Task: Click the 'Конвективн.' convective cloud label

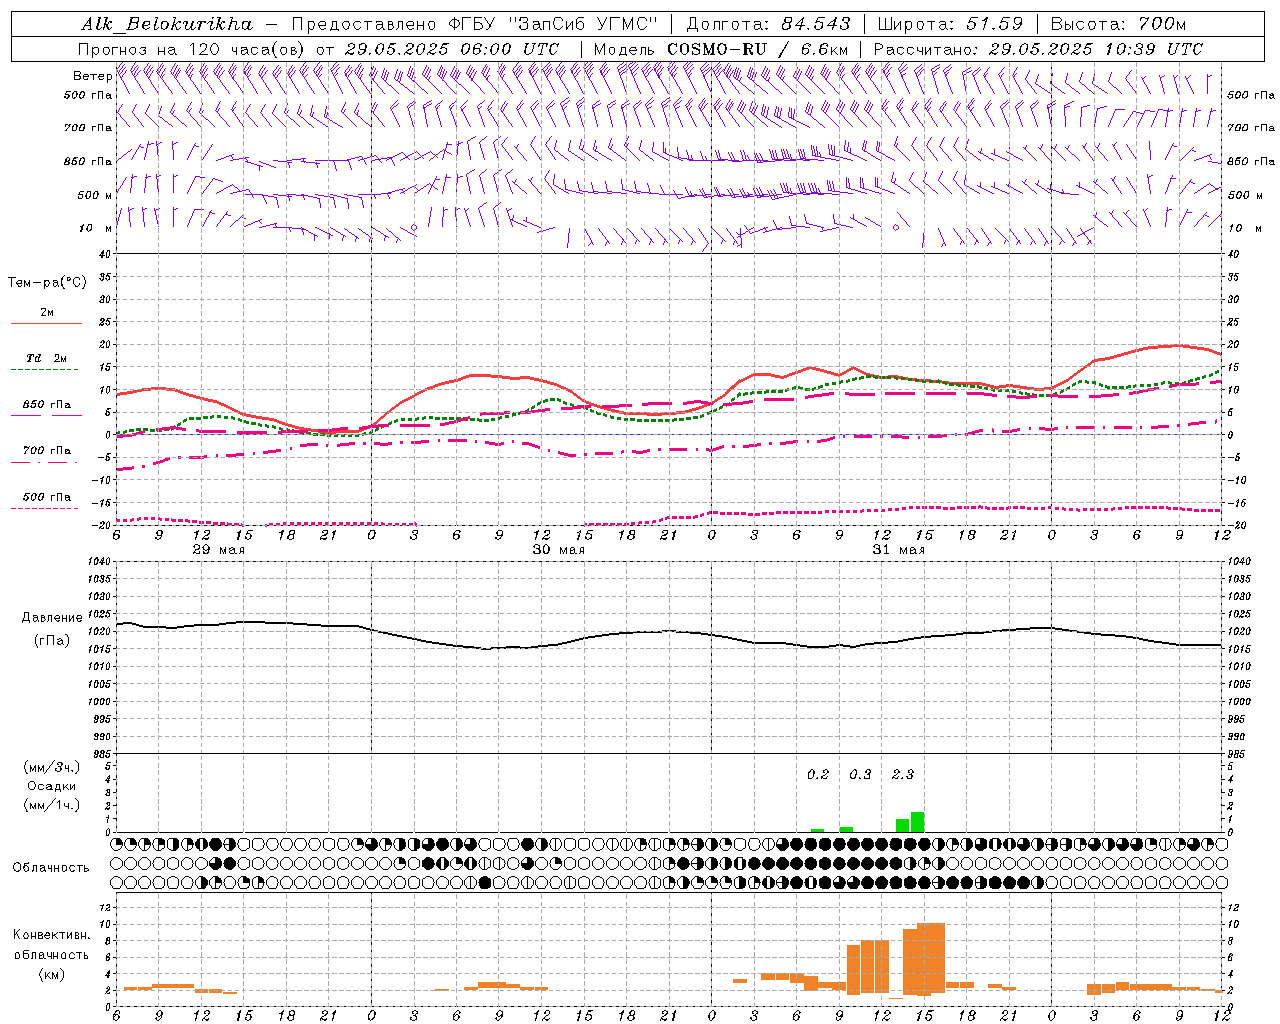Action: [51, 935]
